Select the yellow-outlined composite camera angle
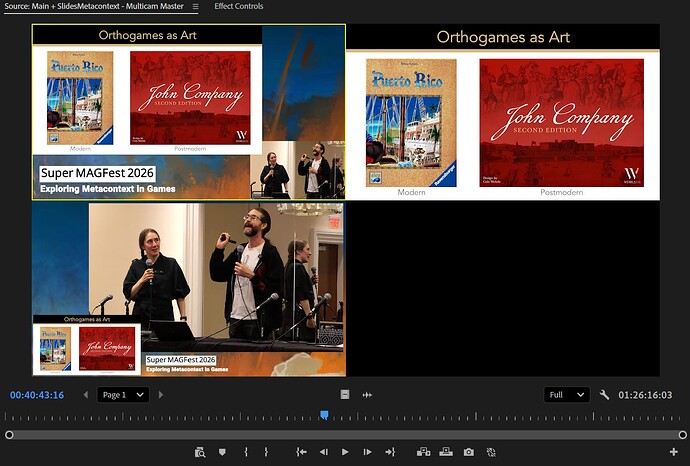The width and height of the screenshot is (690, 466). pos(189,112)
